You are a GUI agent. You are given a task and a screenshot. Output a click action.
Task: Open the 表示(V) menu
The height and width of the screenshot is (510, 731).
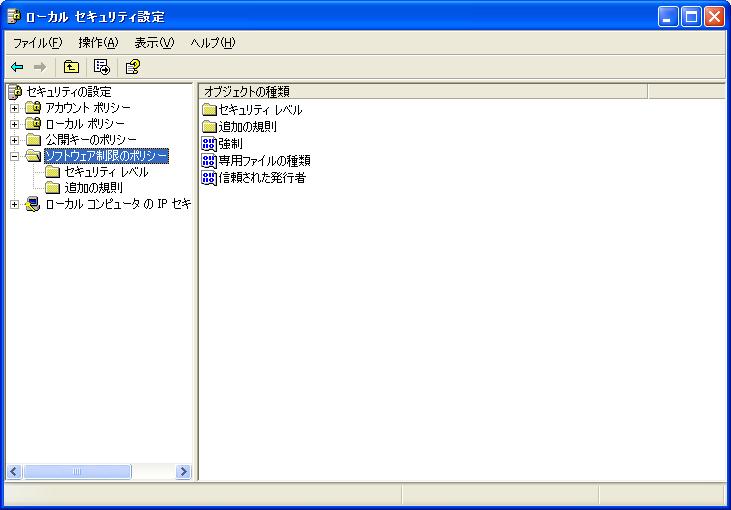[x=154, y=43]
